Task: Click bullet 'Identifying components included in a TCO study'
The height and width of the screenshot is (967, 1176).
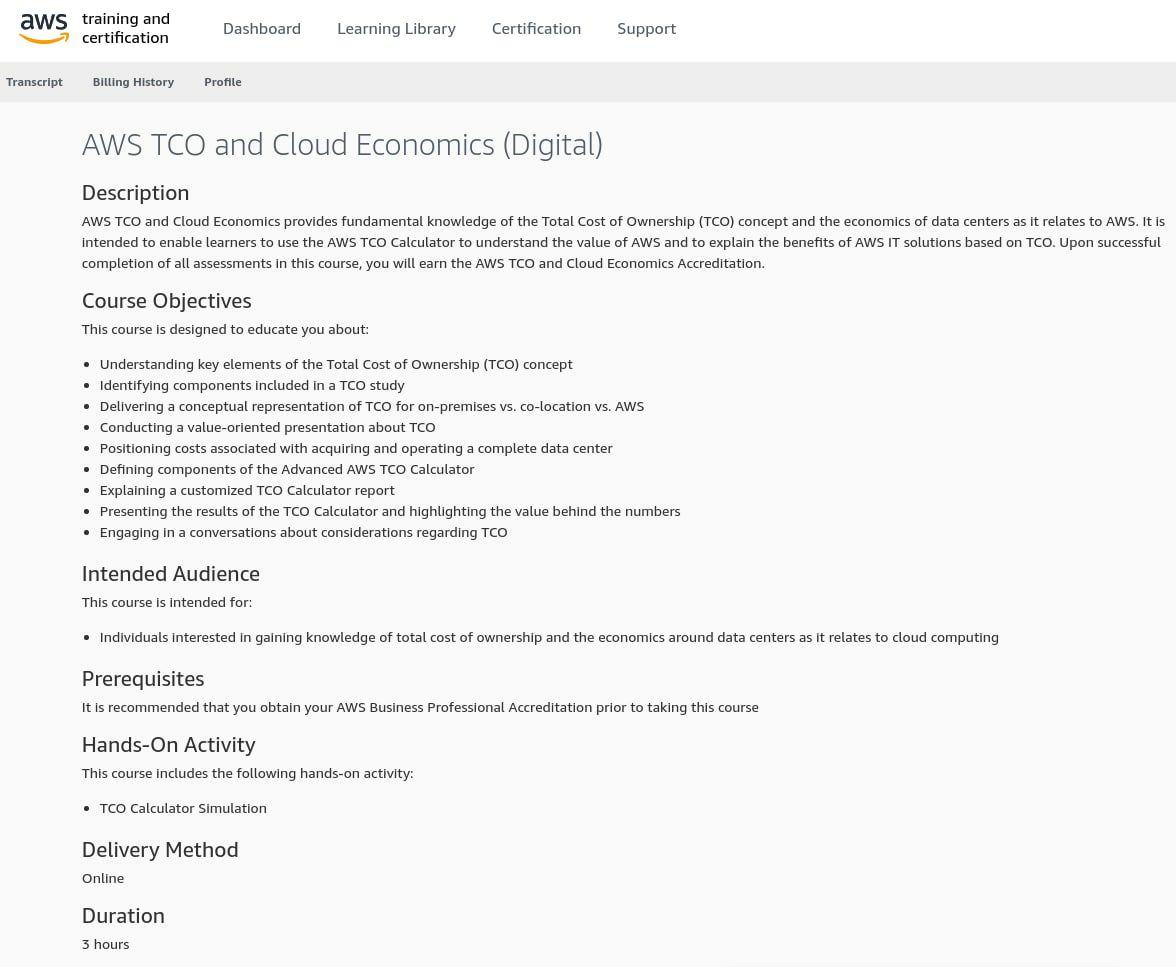Action: click(252, 386)
